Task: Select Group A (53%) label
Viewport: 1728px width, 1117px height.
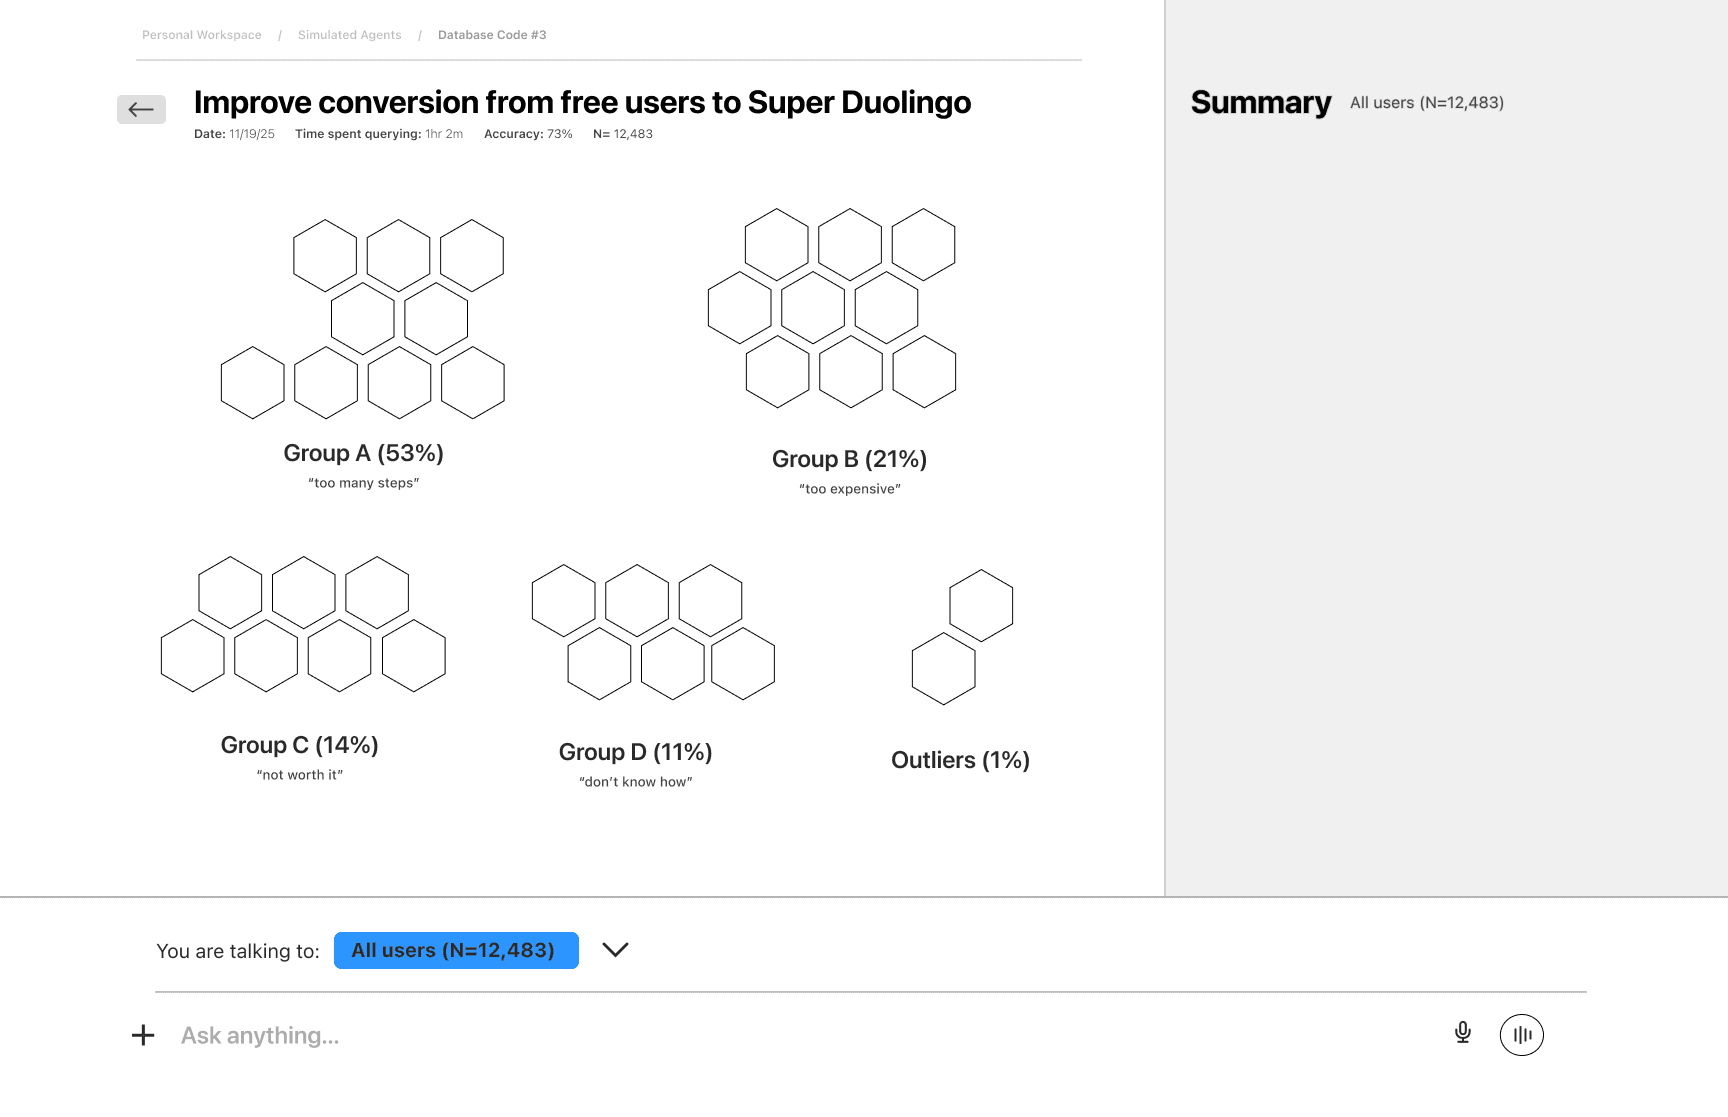Action: pos(364,453)
